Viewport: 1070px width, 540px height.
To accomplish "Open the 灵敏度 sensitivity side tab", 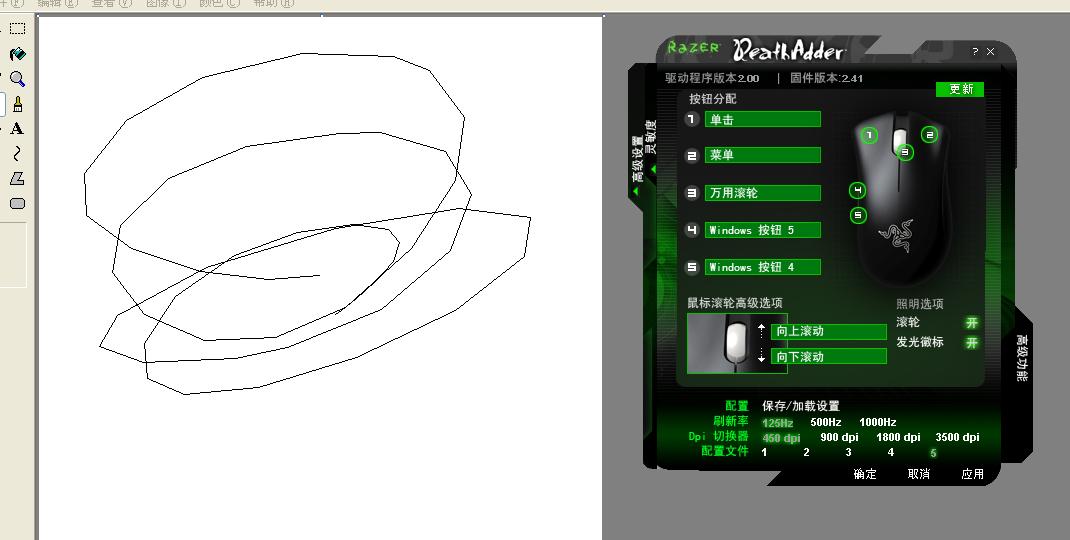I will click(651, 139).
